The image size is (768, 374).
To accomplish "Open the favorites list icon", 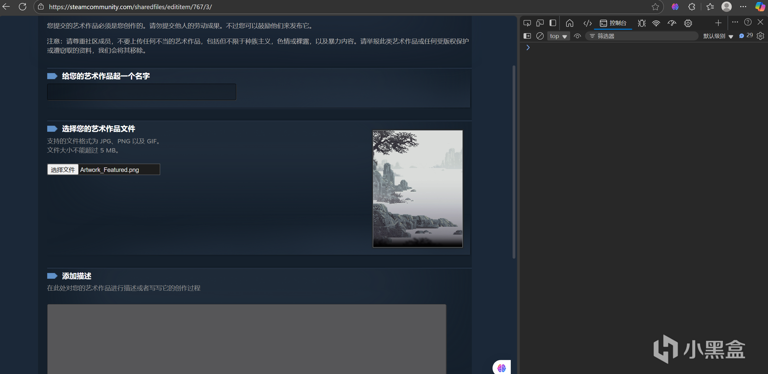I will (710, 7).
